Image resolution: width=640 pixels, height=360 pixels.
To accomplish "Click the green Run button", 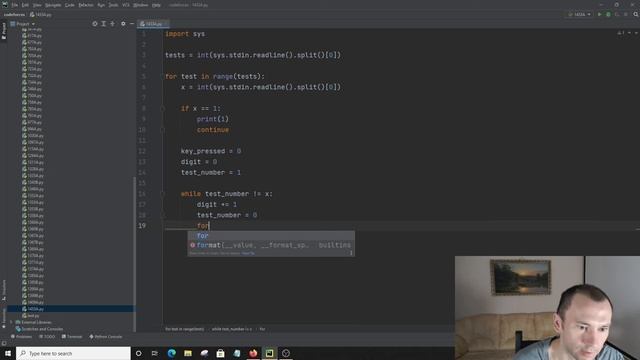I will (600, 15).
